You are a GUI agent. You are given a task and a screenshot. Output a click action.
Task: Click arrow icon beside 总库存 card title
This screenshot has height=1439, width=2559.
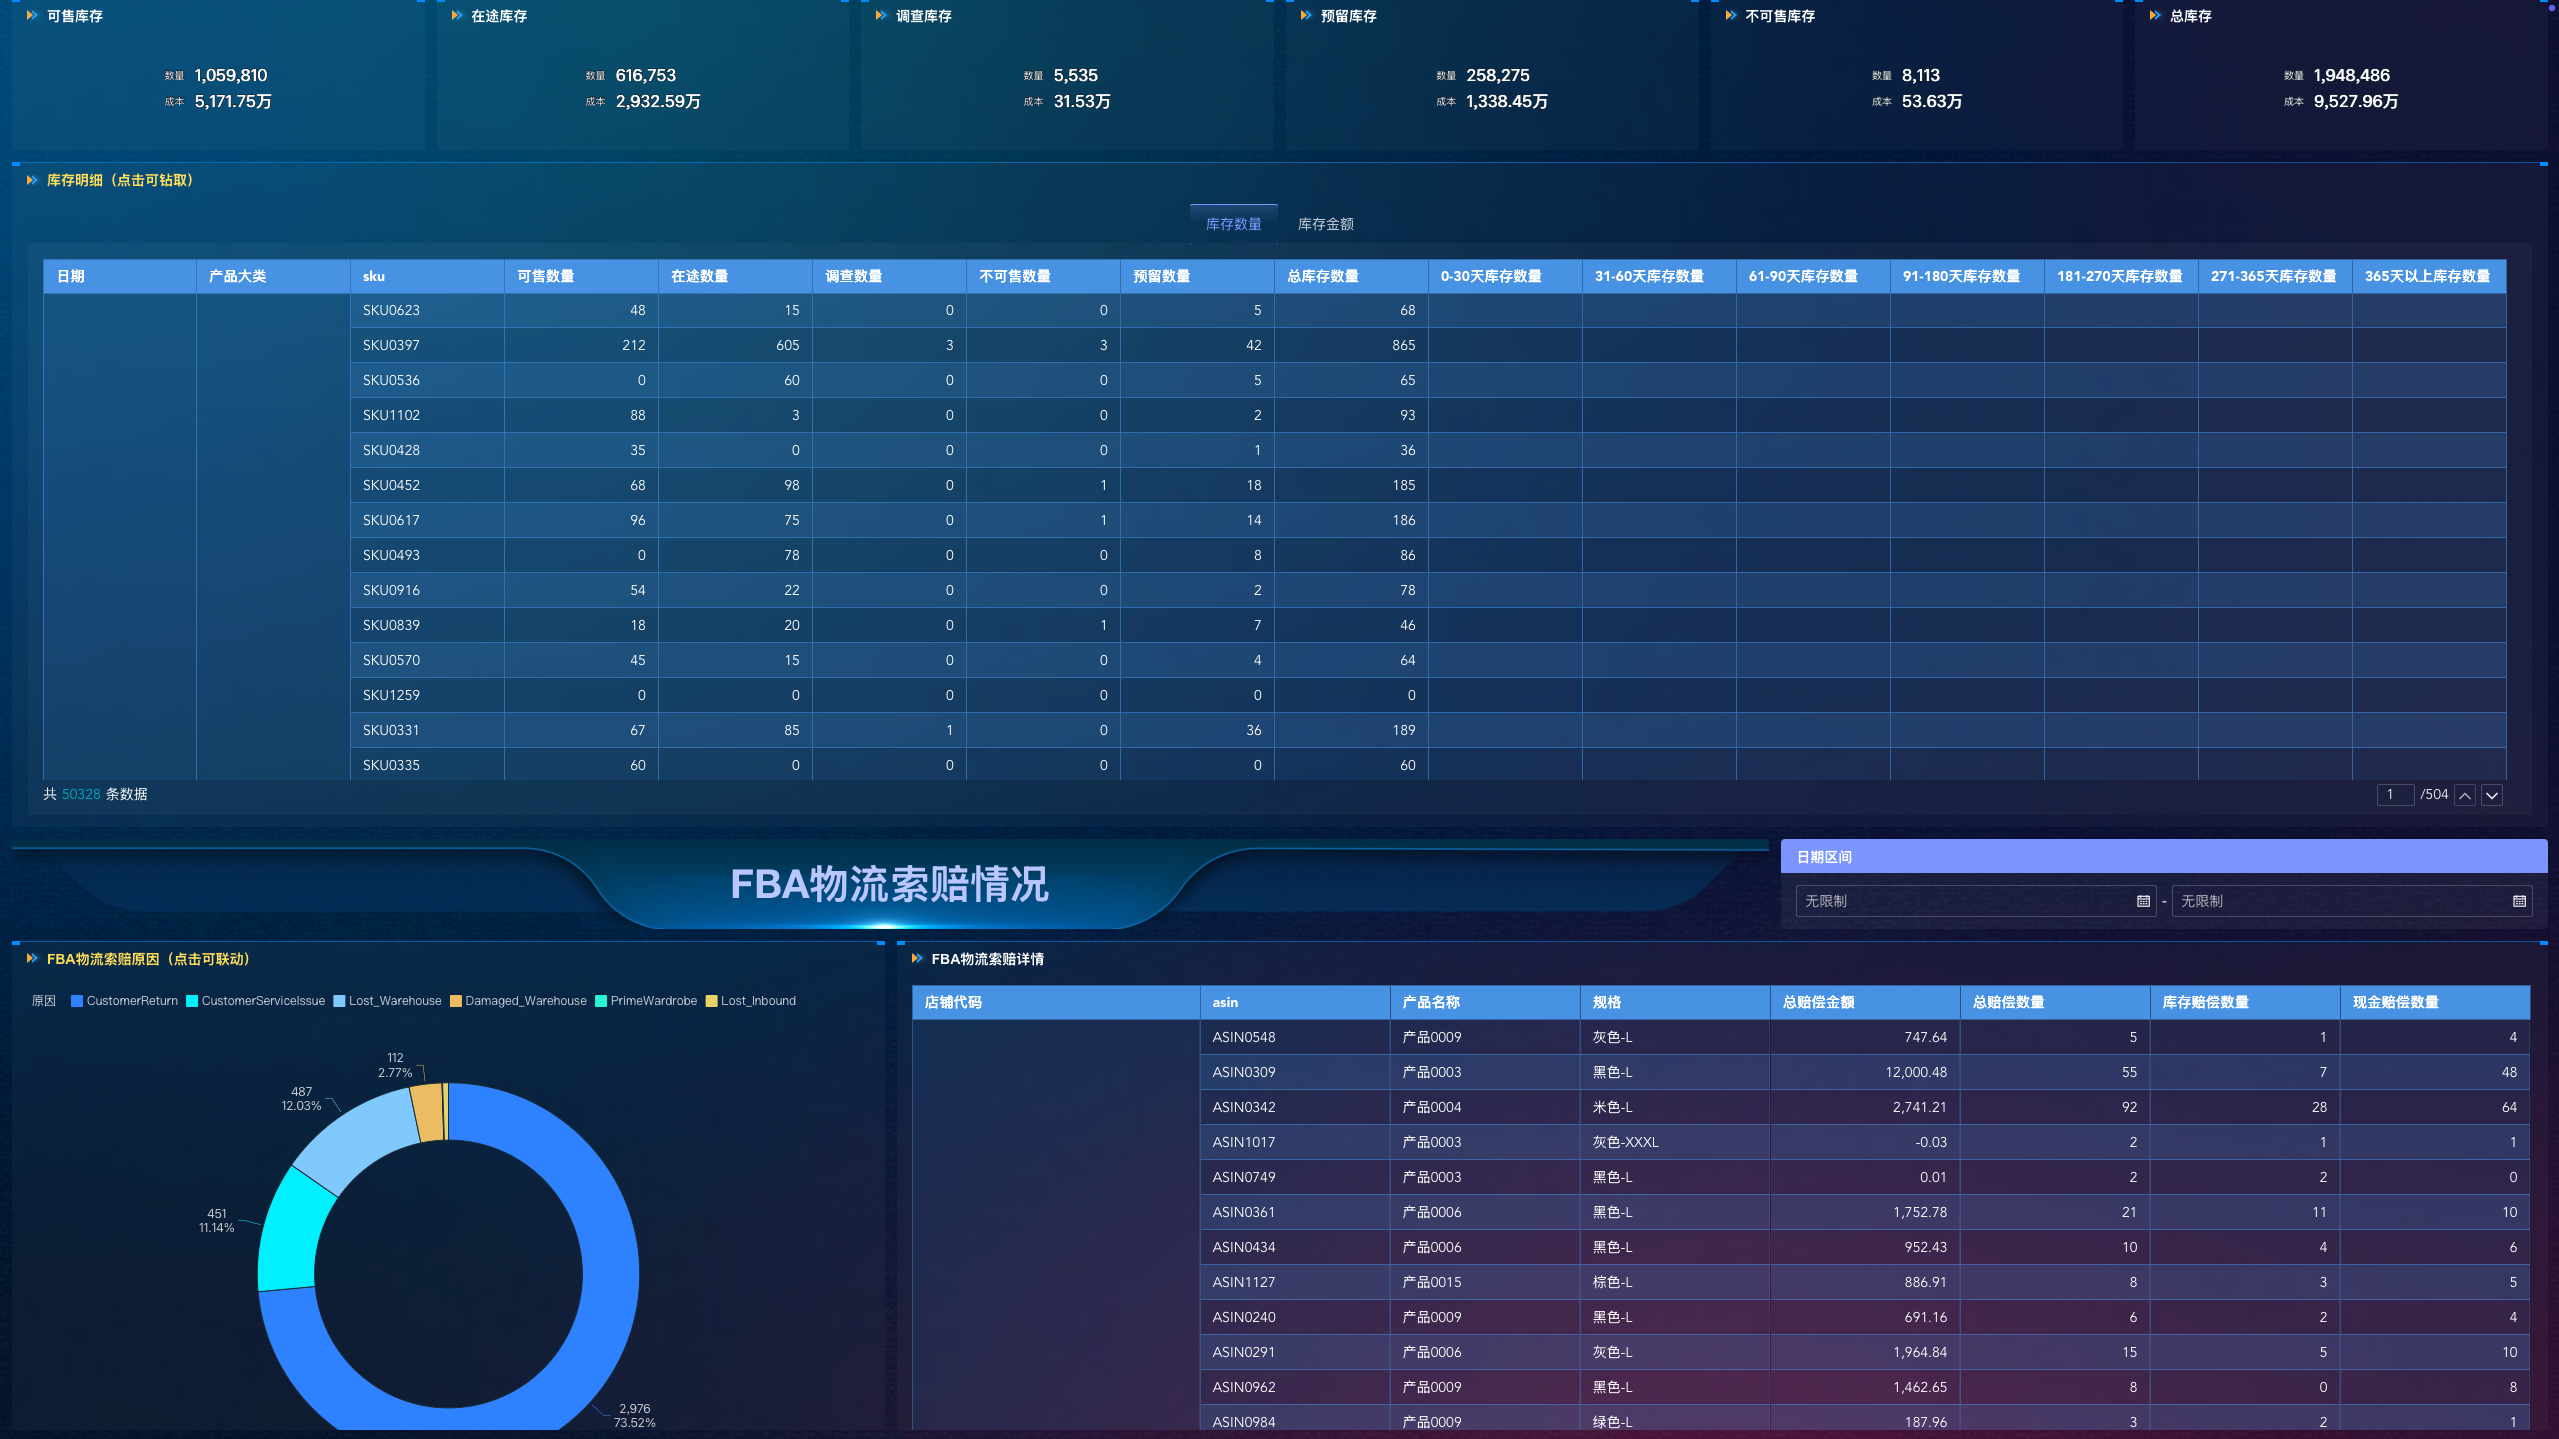[2155, 16]
